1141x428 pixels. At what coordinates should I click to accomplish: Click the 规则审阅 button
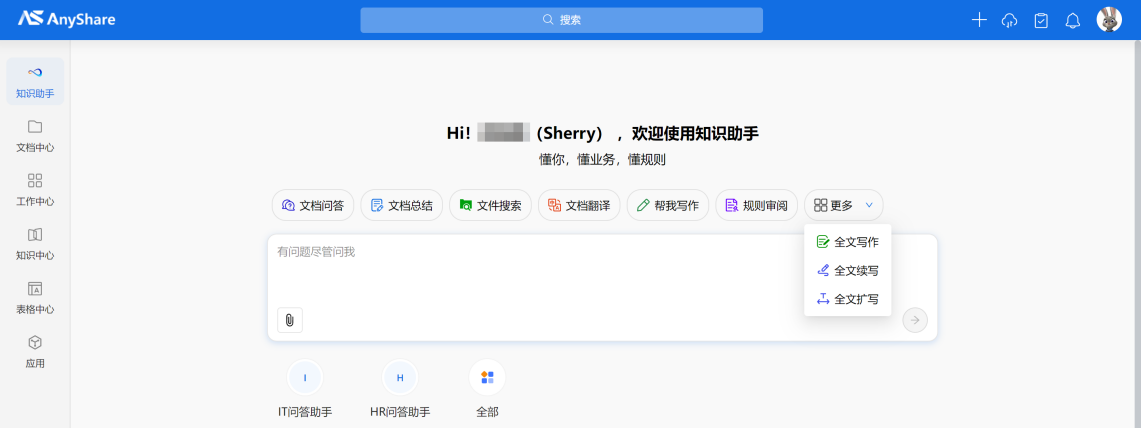[756, 206]
